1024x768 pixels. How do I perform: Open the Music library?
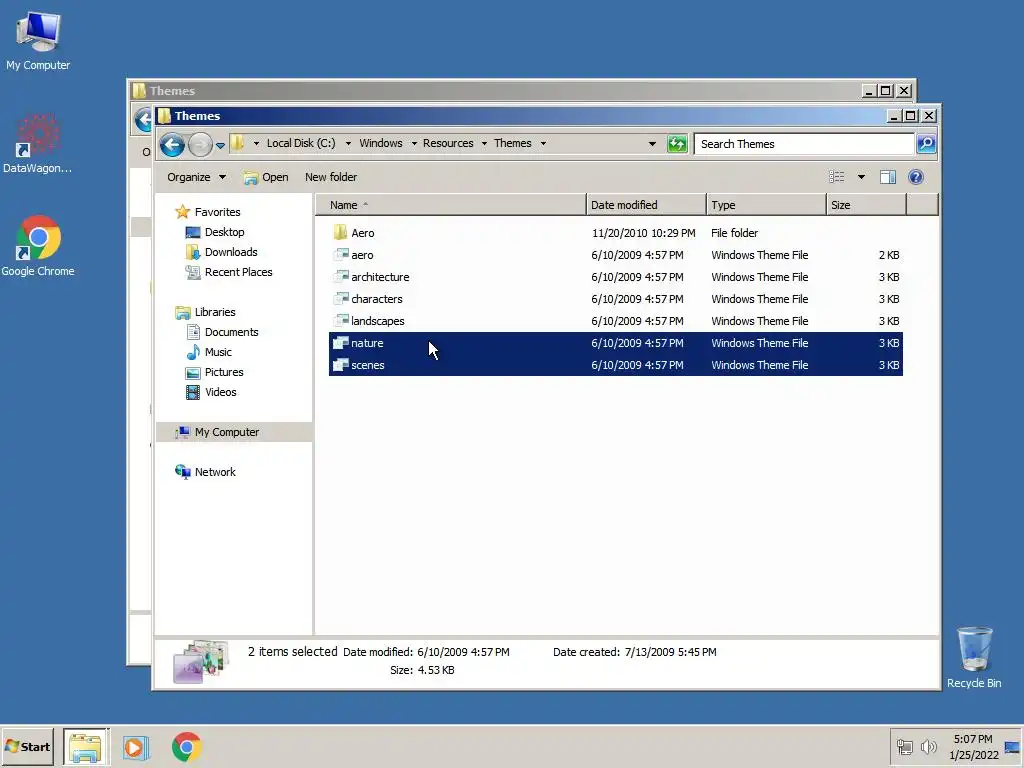[209, 352]
